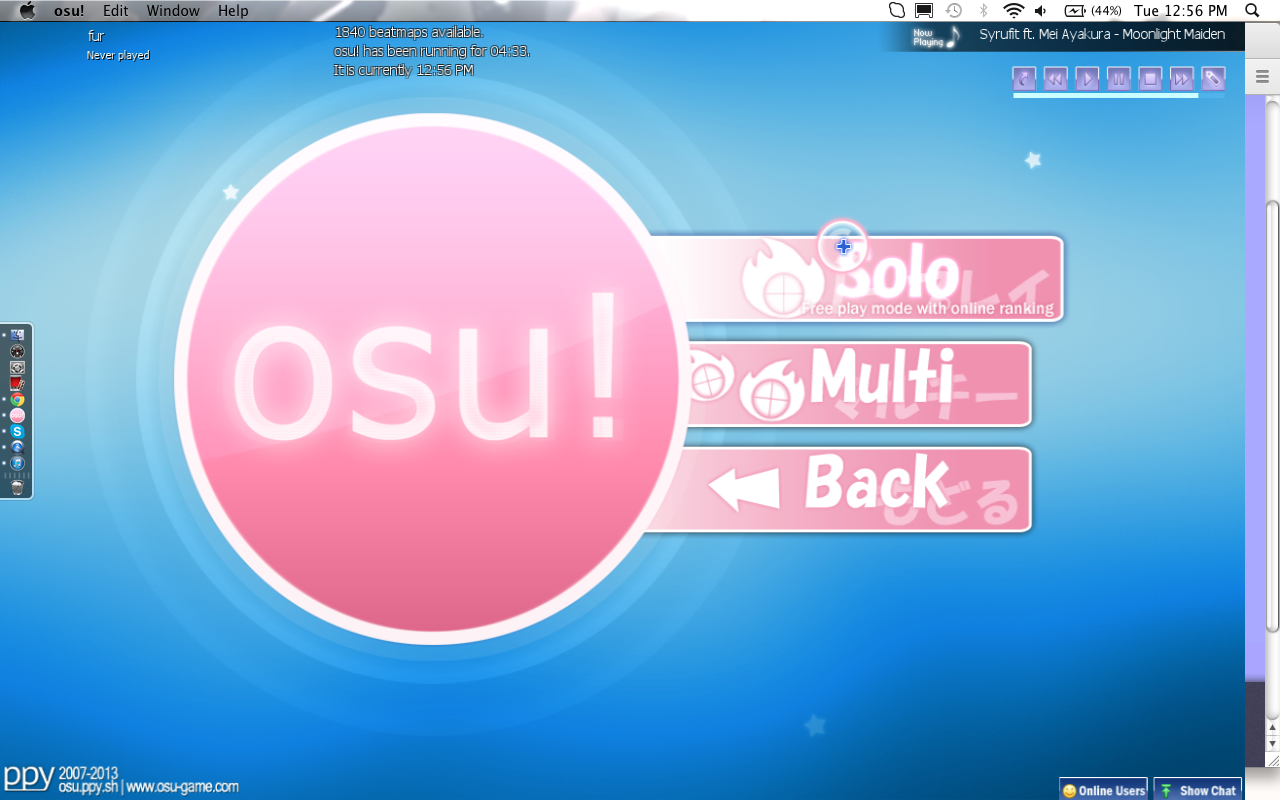
Task: Click the big pink osu! logo circle
Action: tap(432, 379)
